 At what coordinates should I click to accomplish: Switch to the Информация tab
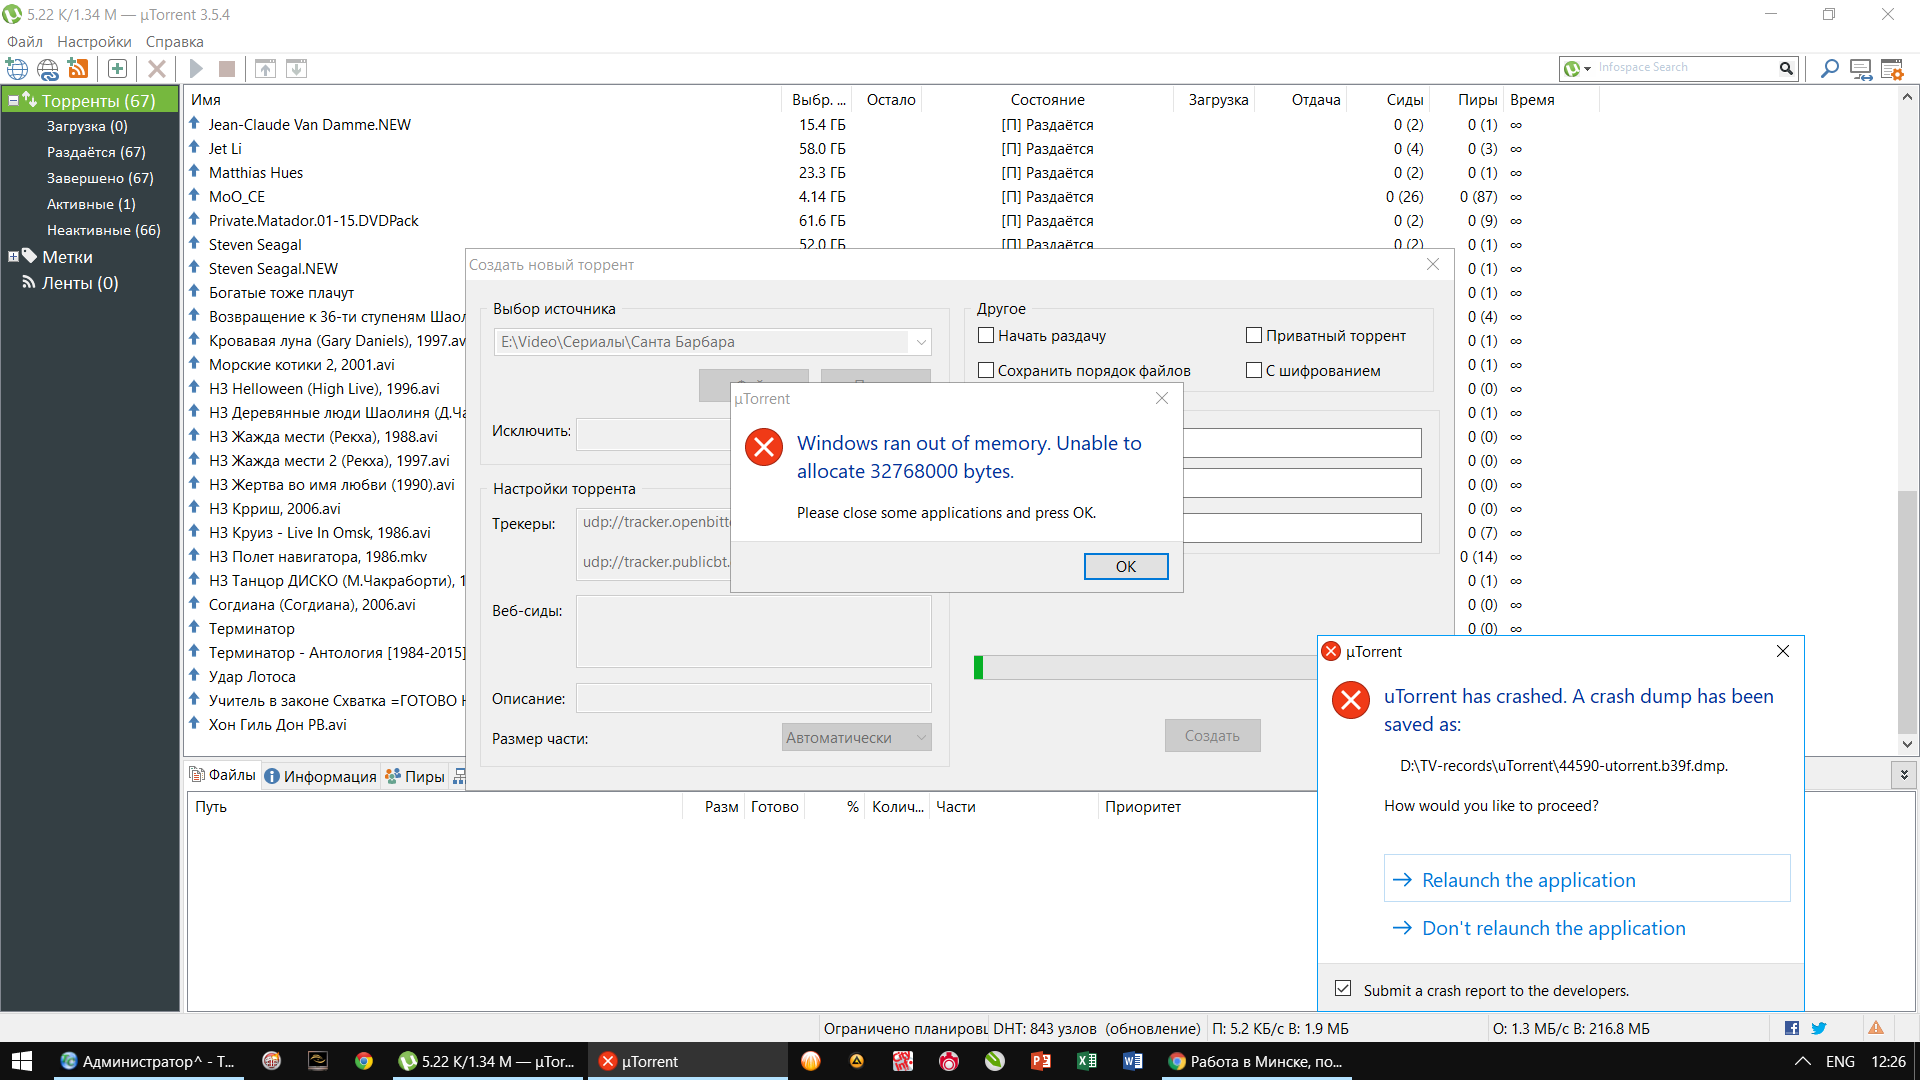coord(321,776)
